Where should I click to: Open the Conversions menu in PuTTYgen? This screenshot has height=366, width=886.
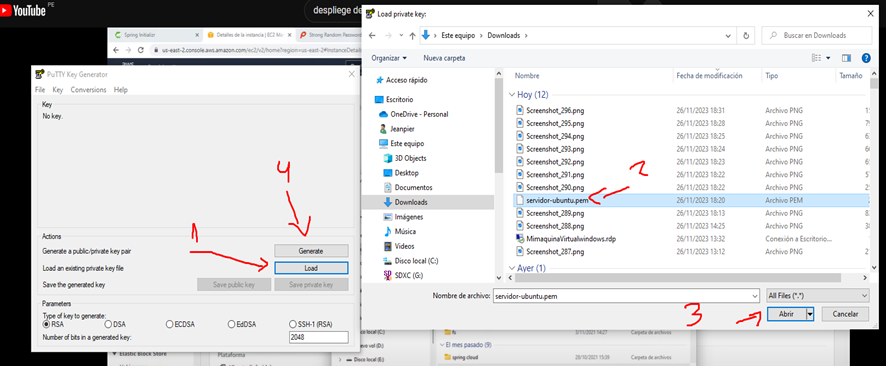[x=88, y=90]
